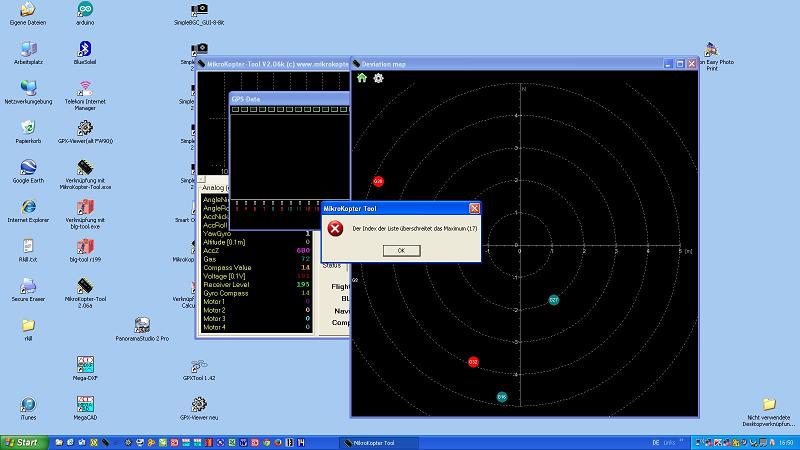Image resolution: width=800 pixels, height=450 pixels.
Task: Launch PanoramaStudio 2 Pro shortcut
Action: point(142,329)
